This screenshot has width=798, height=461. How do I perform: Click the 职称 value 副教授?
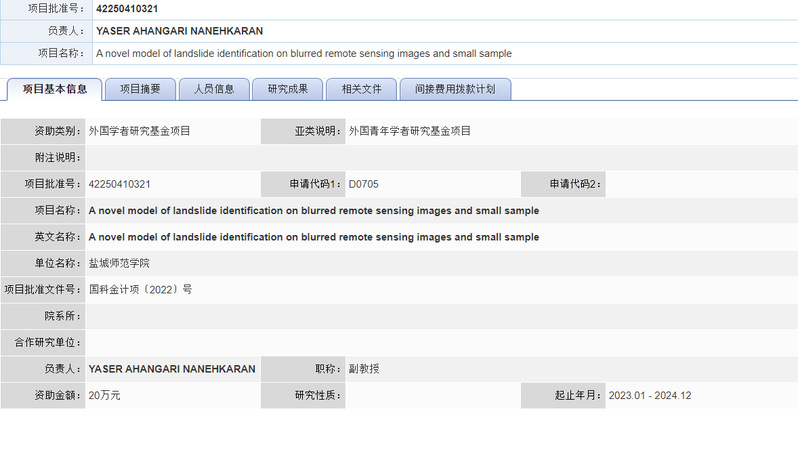pos(363,369)
